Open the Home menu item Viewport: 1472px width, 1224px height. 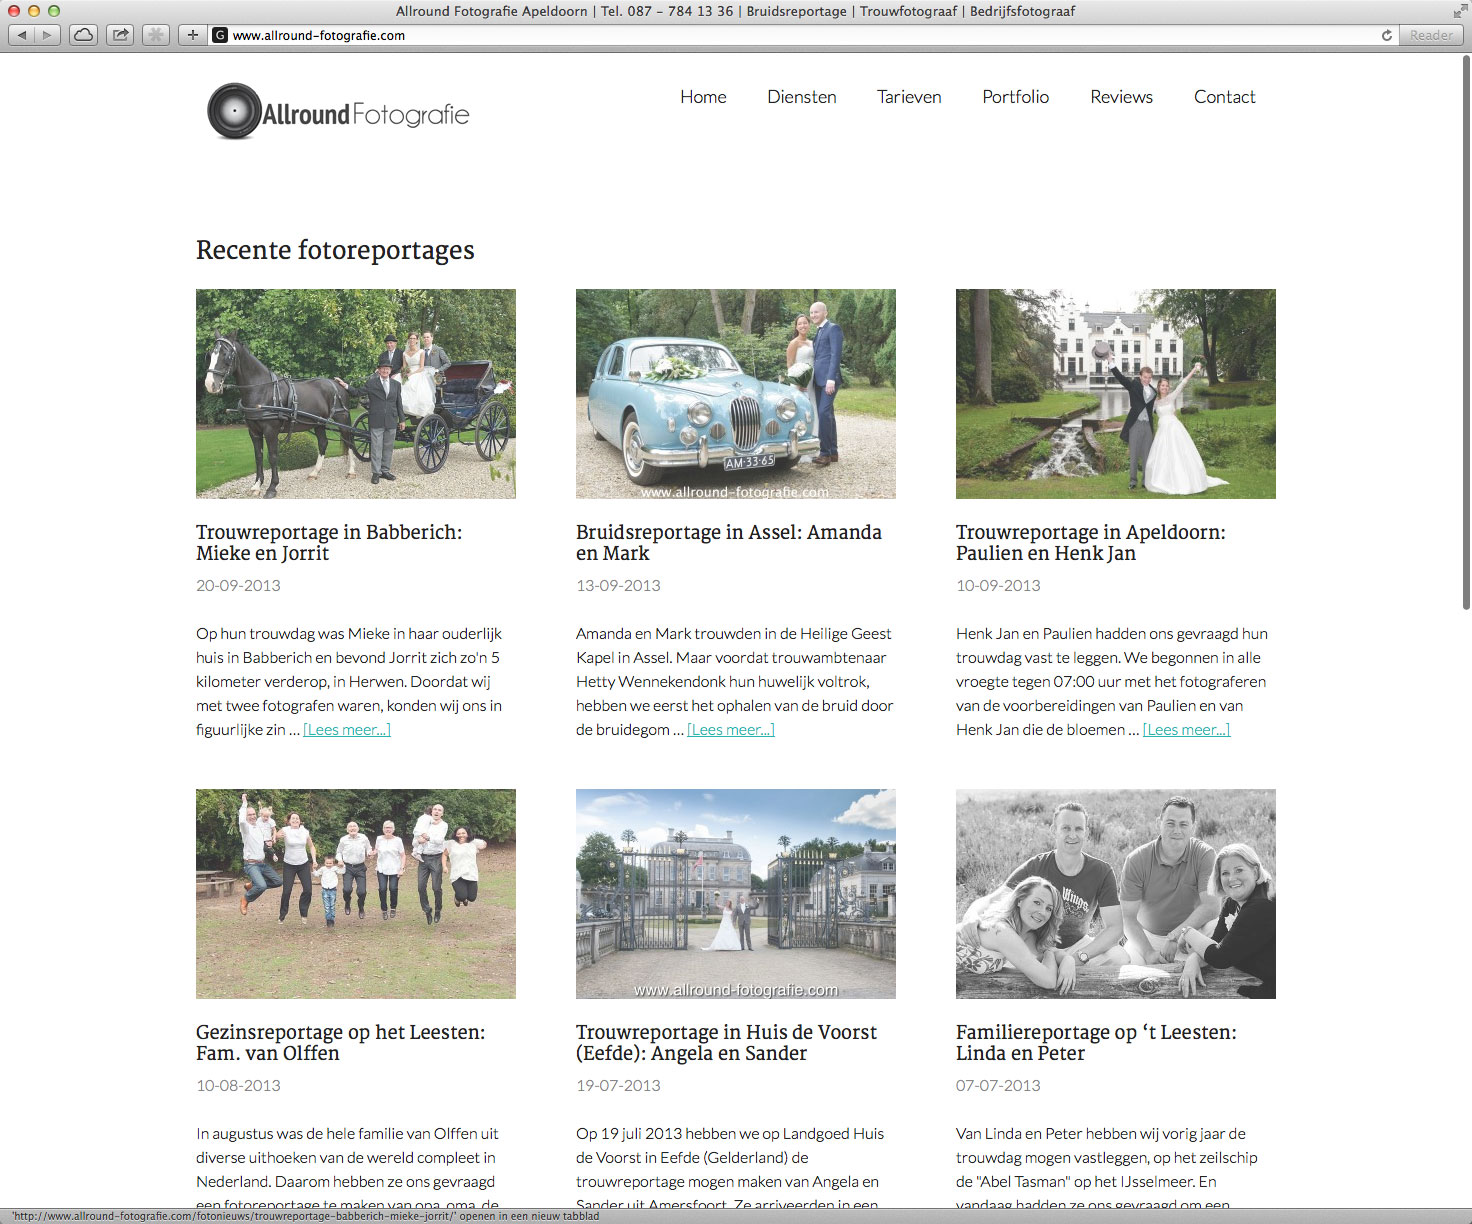click(703, 97)
